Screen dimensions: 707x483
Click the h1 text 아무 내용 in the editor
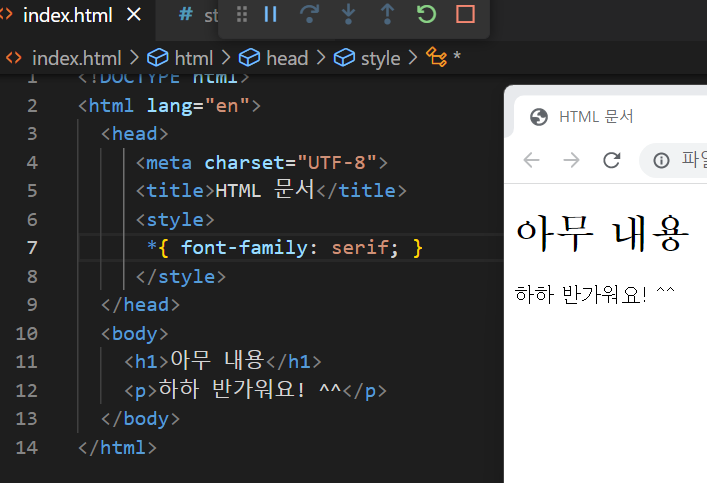pos(217,360)
